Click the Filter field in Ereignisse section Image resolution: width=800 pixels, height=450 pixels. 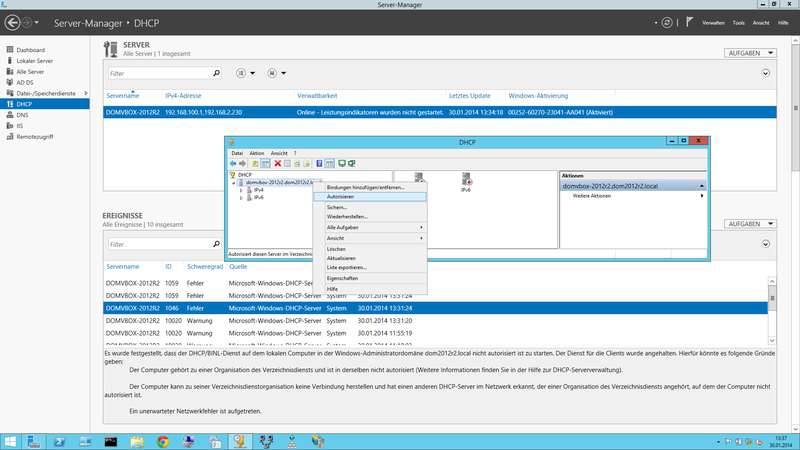(158, 243)
